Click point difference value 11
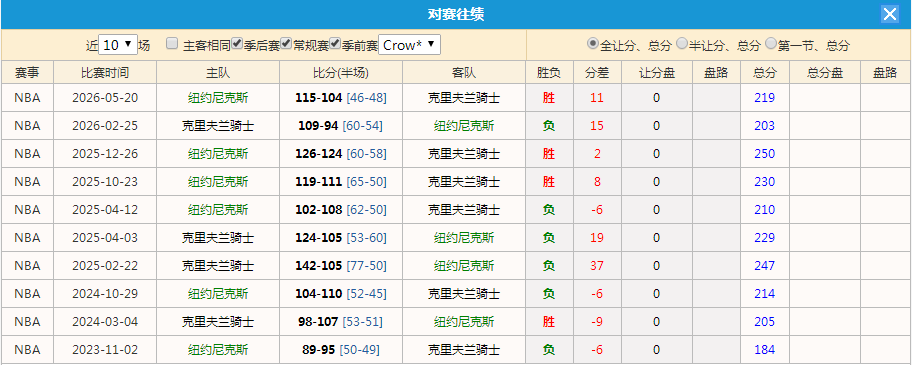Viewport: 912px width, 365px height. click(x=597, y=98)
